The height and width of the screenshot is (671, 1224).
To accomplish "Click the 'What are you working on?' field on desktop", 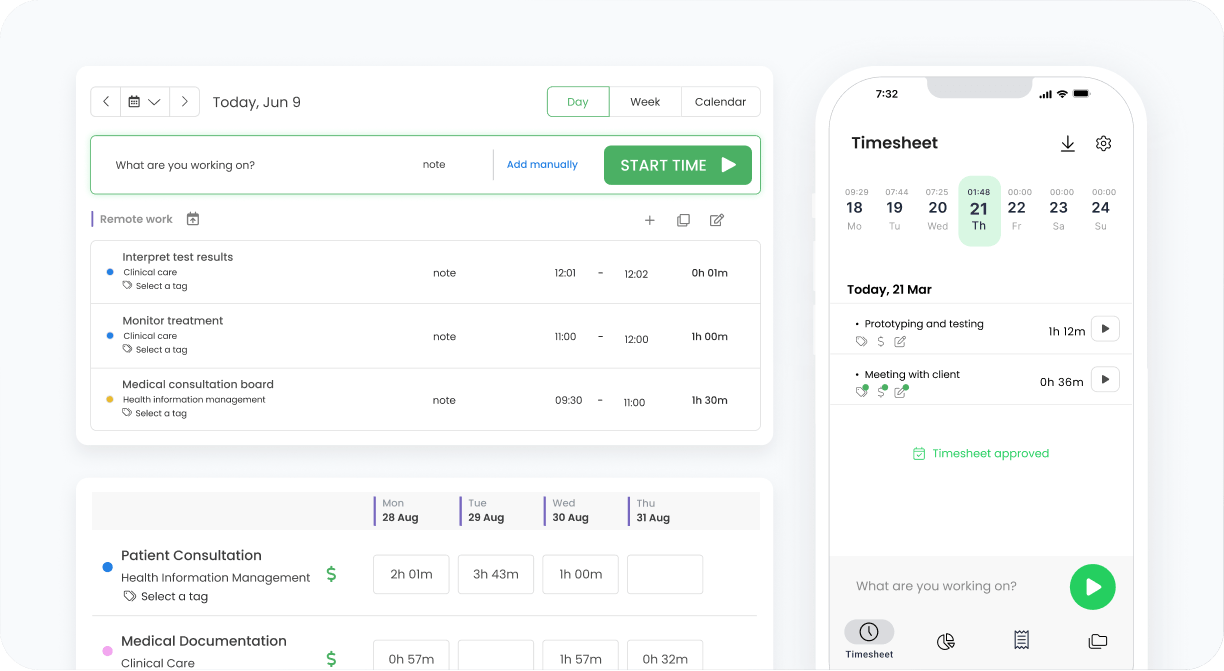I will (x=185, y=165).
